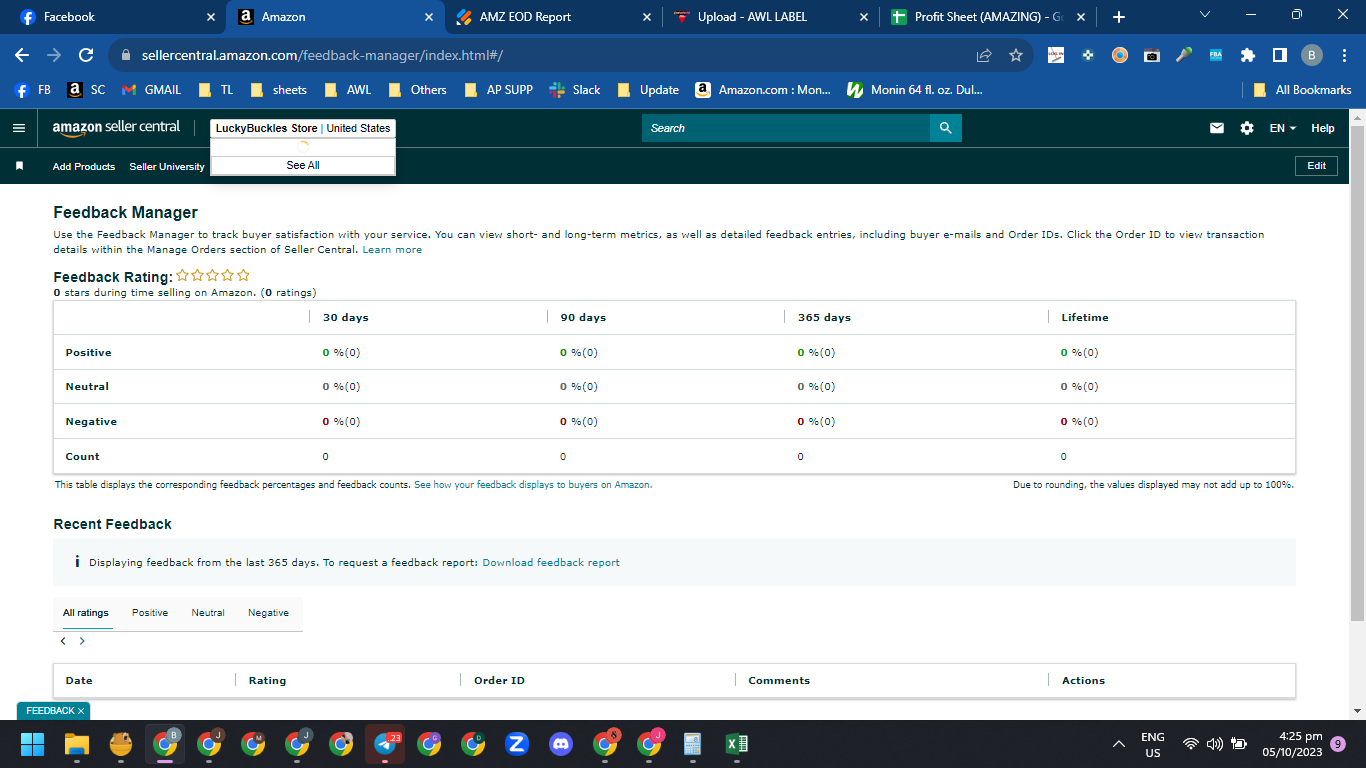Open the TL bookmark folder

coord(216,89)
